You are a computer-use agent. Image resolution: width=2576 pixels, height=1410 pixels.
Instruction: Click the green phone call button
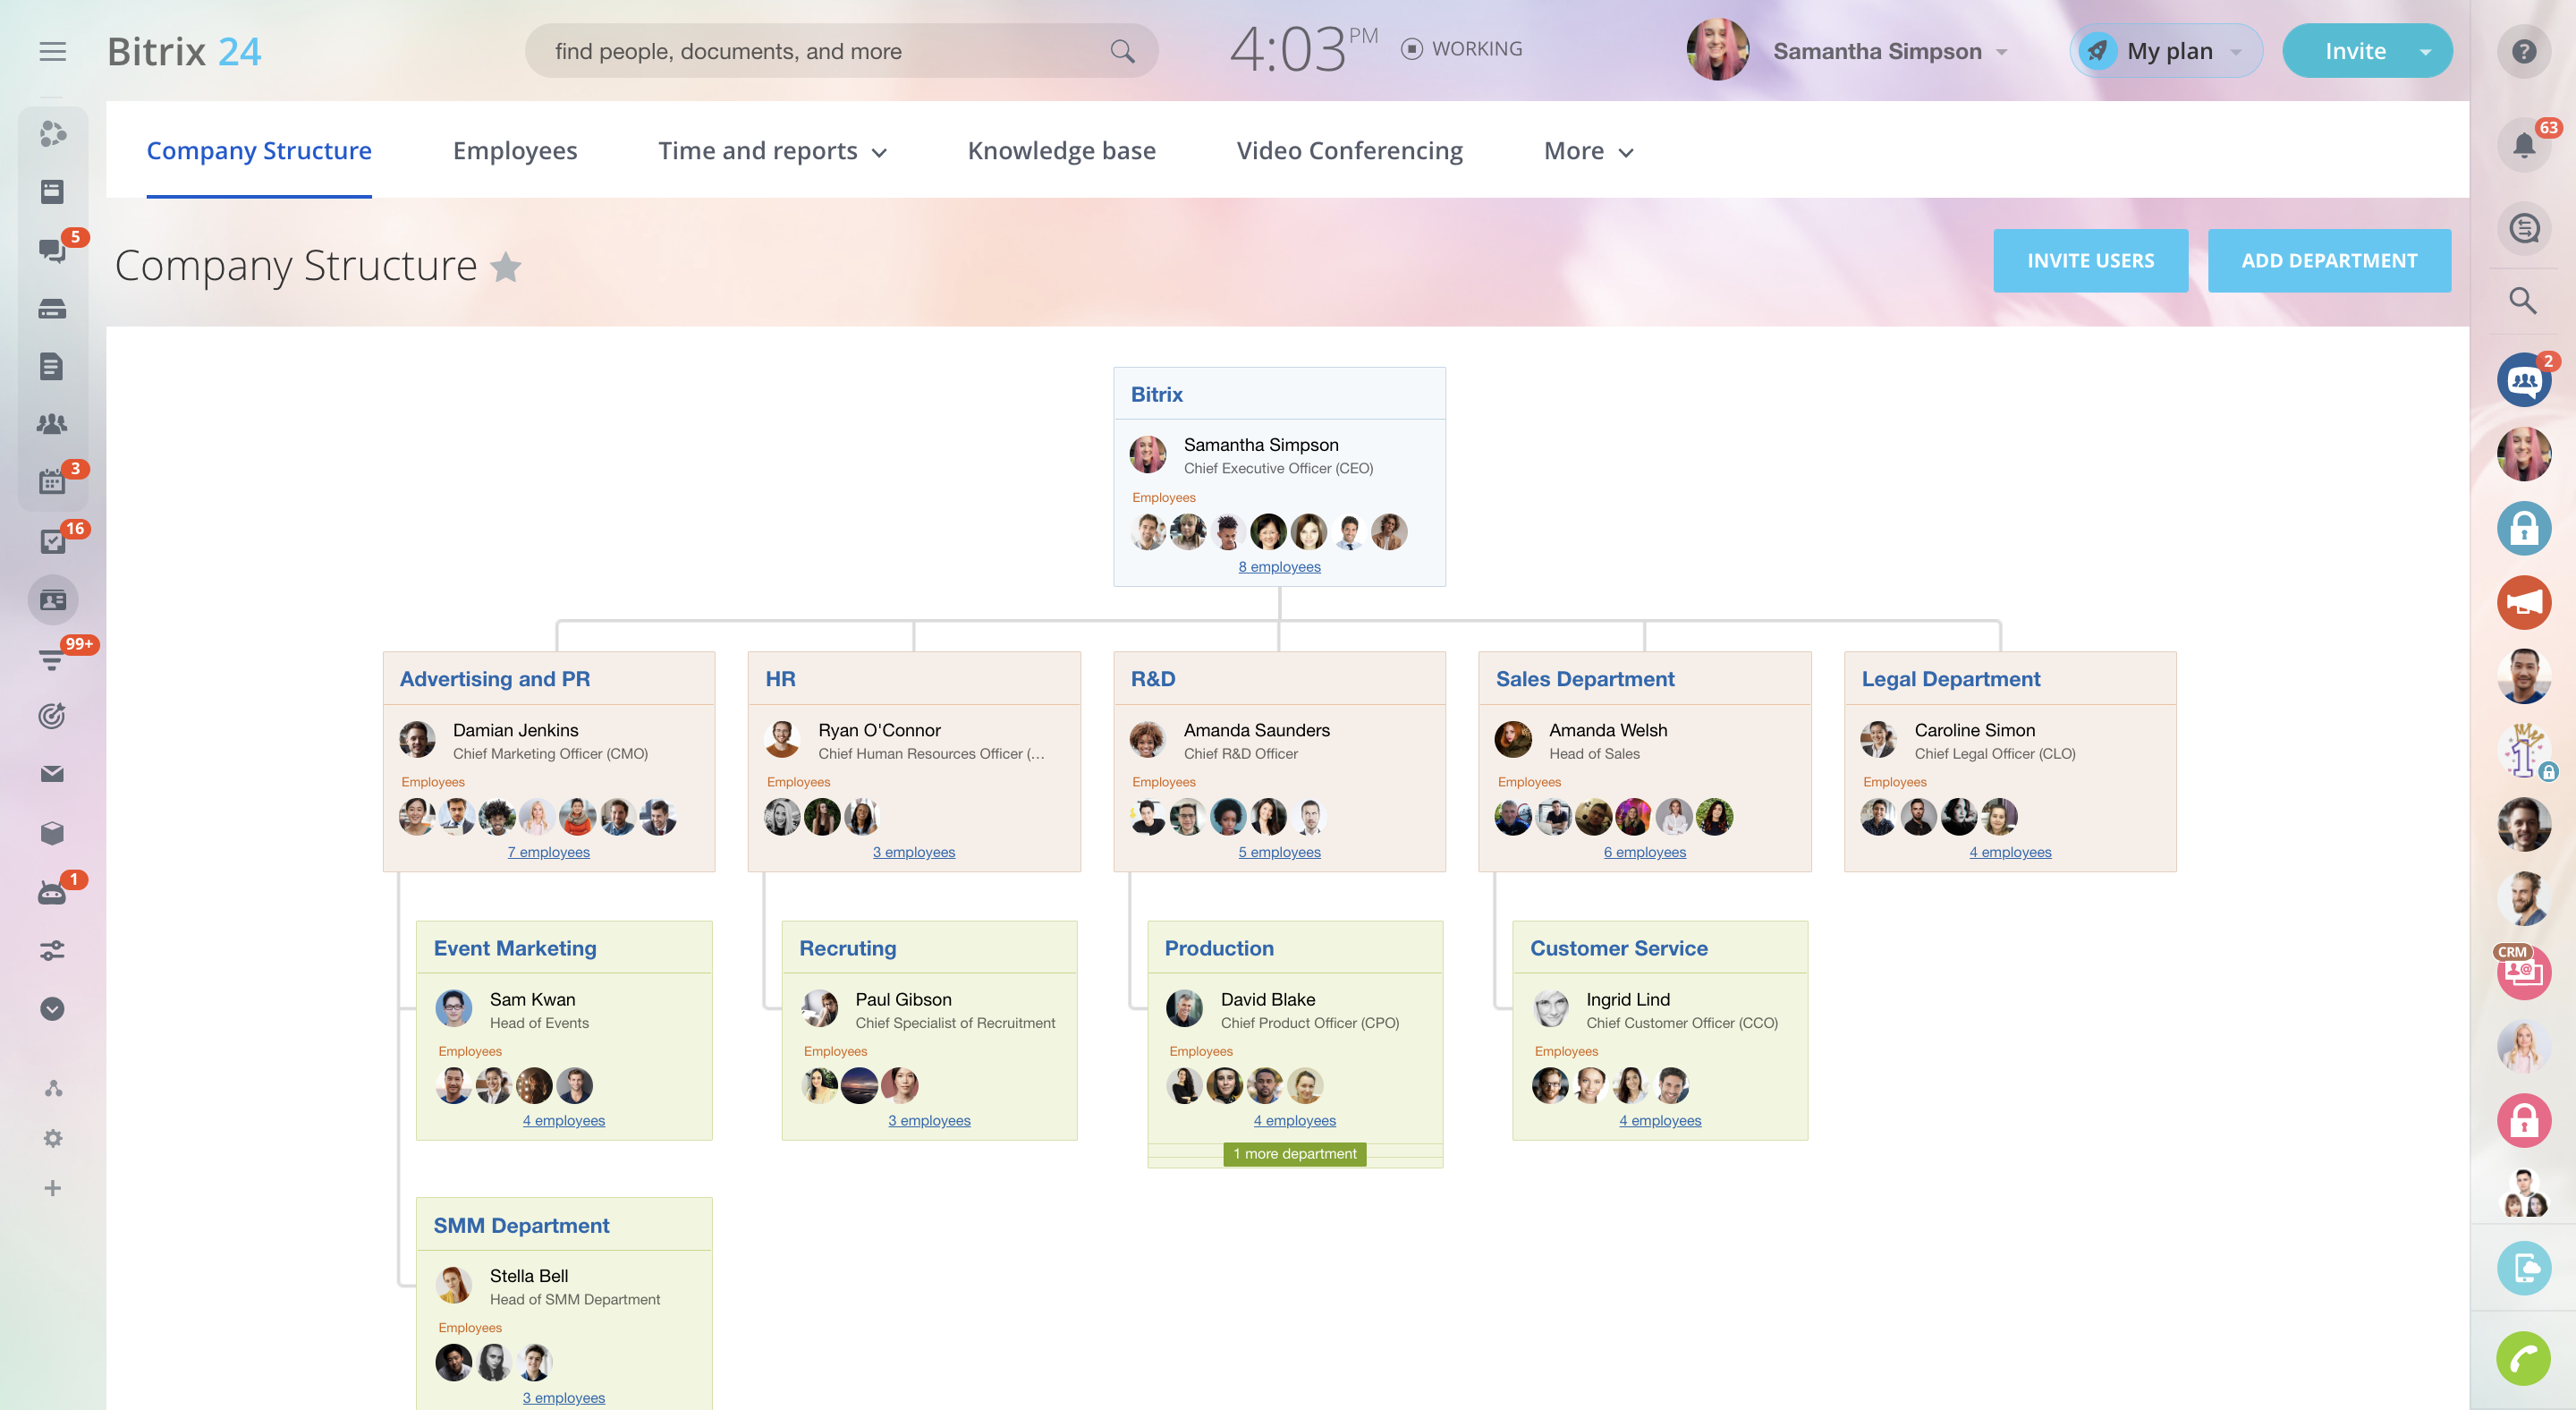pyautogui.click(x=2523, y=1358)
